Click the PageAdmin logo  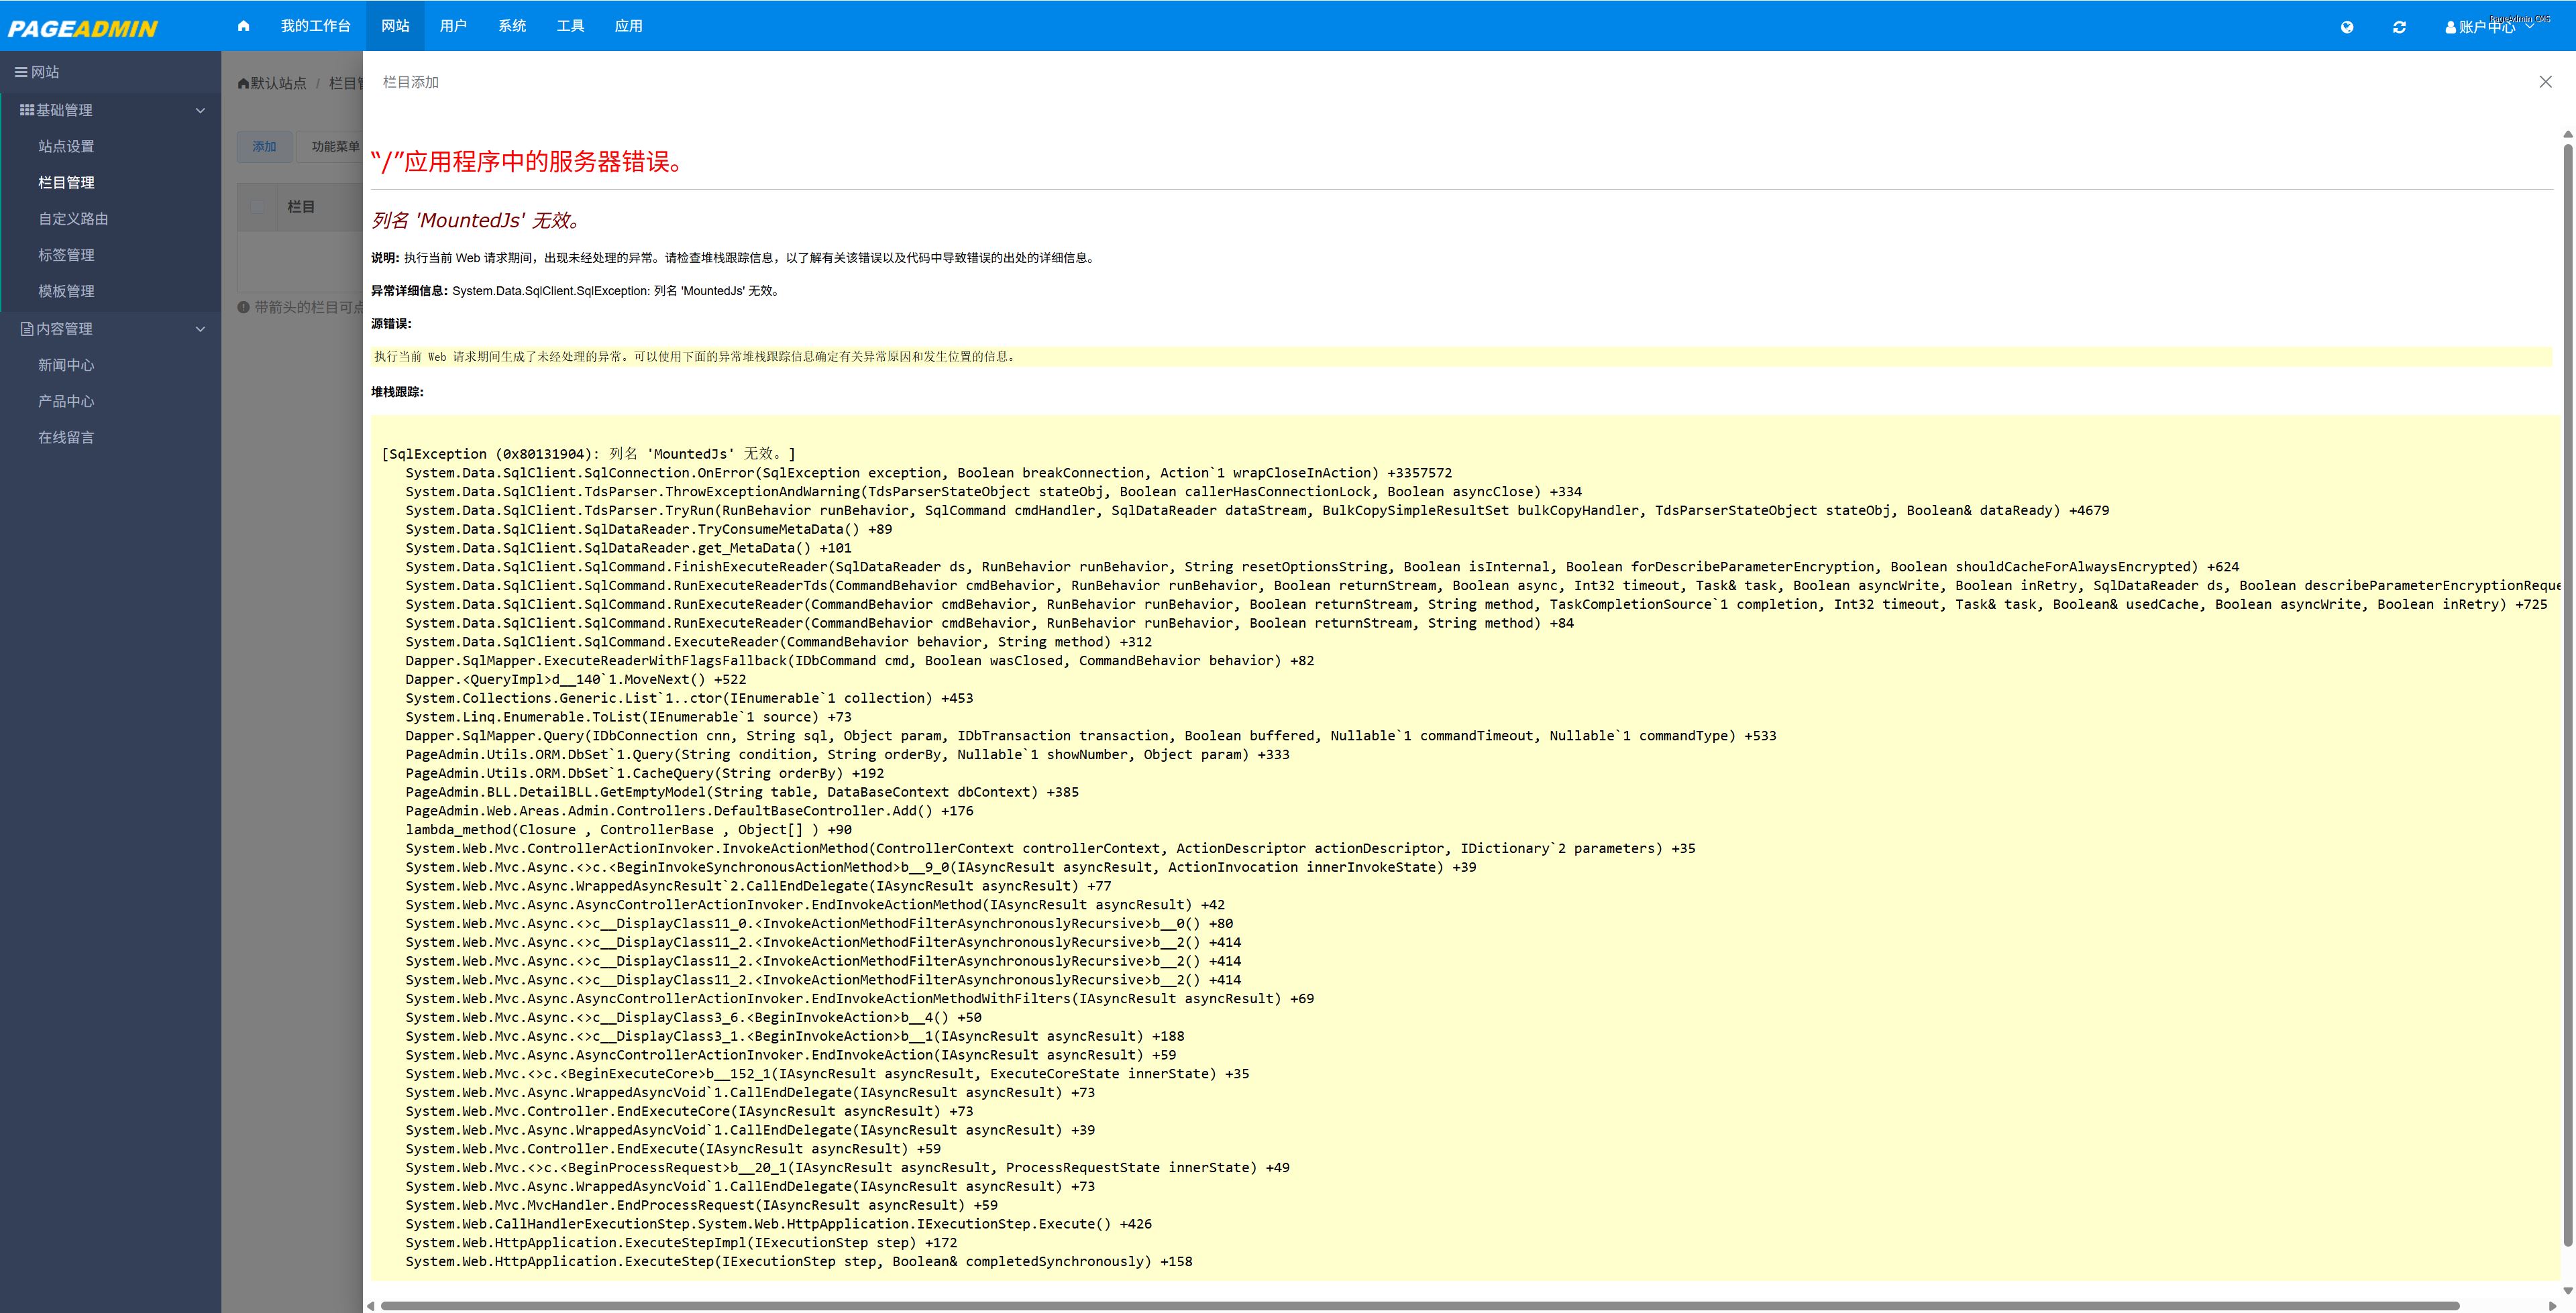tap(83, 28)
